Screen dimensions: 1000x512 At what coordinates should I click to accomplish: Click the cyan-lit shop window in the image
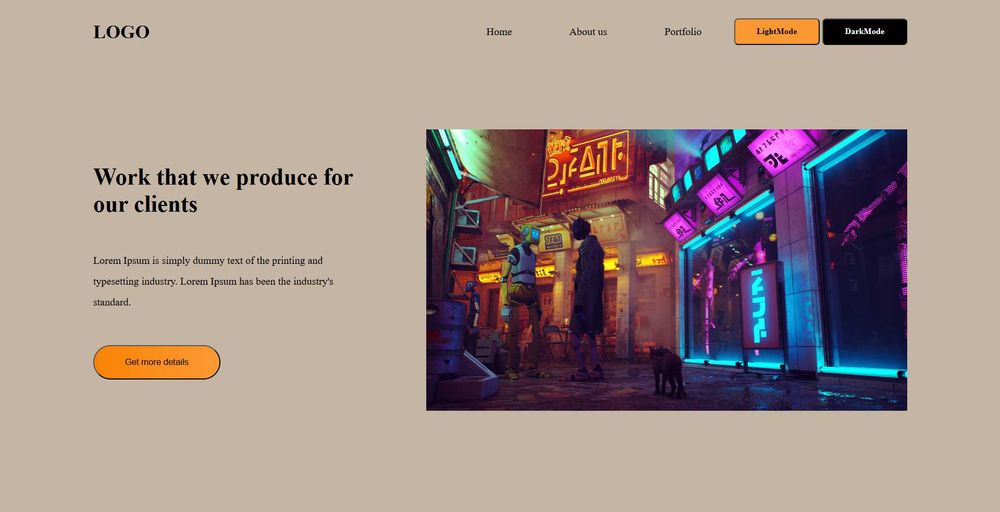[862, 255]
